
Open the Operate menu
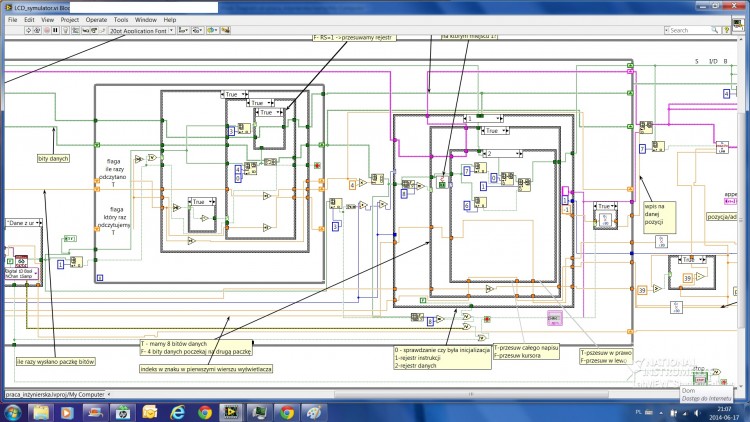coord(96,20)
